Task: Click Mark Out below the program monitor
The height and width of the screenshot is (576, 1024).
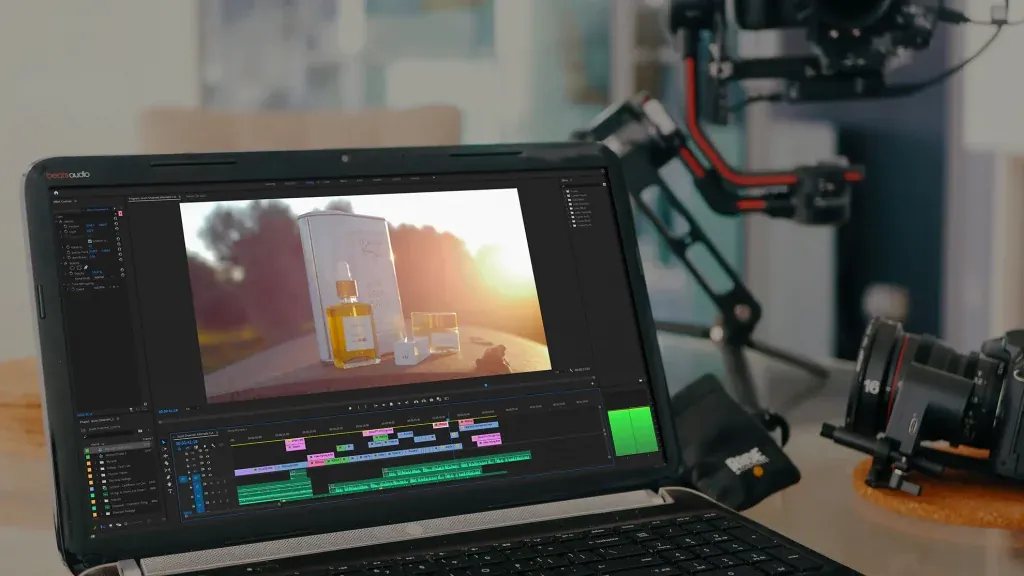Action: 365,407
